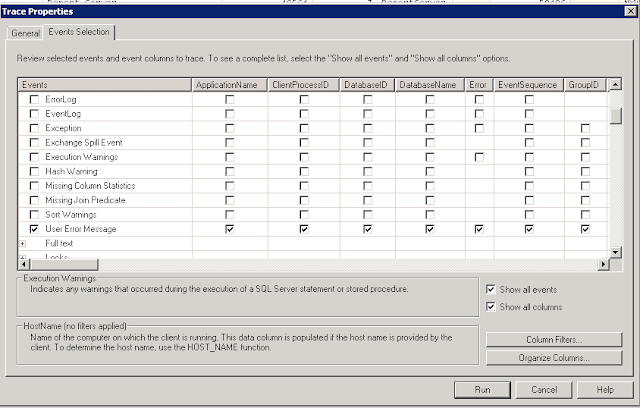Tick the Exchange Spill Event checkbox

pyautogui.click(x=34, y=142)
